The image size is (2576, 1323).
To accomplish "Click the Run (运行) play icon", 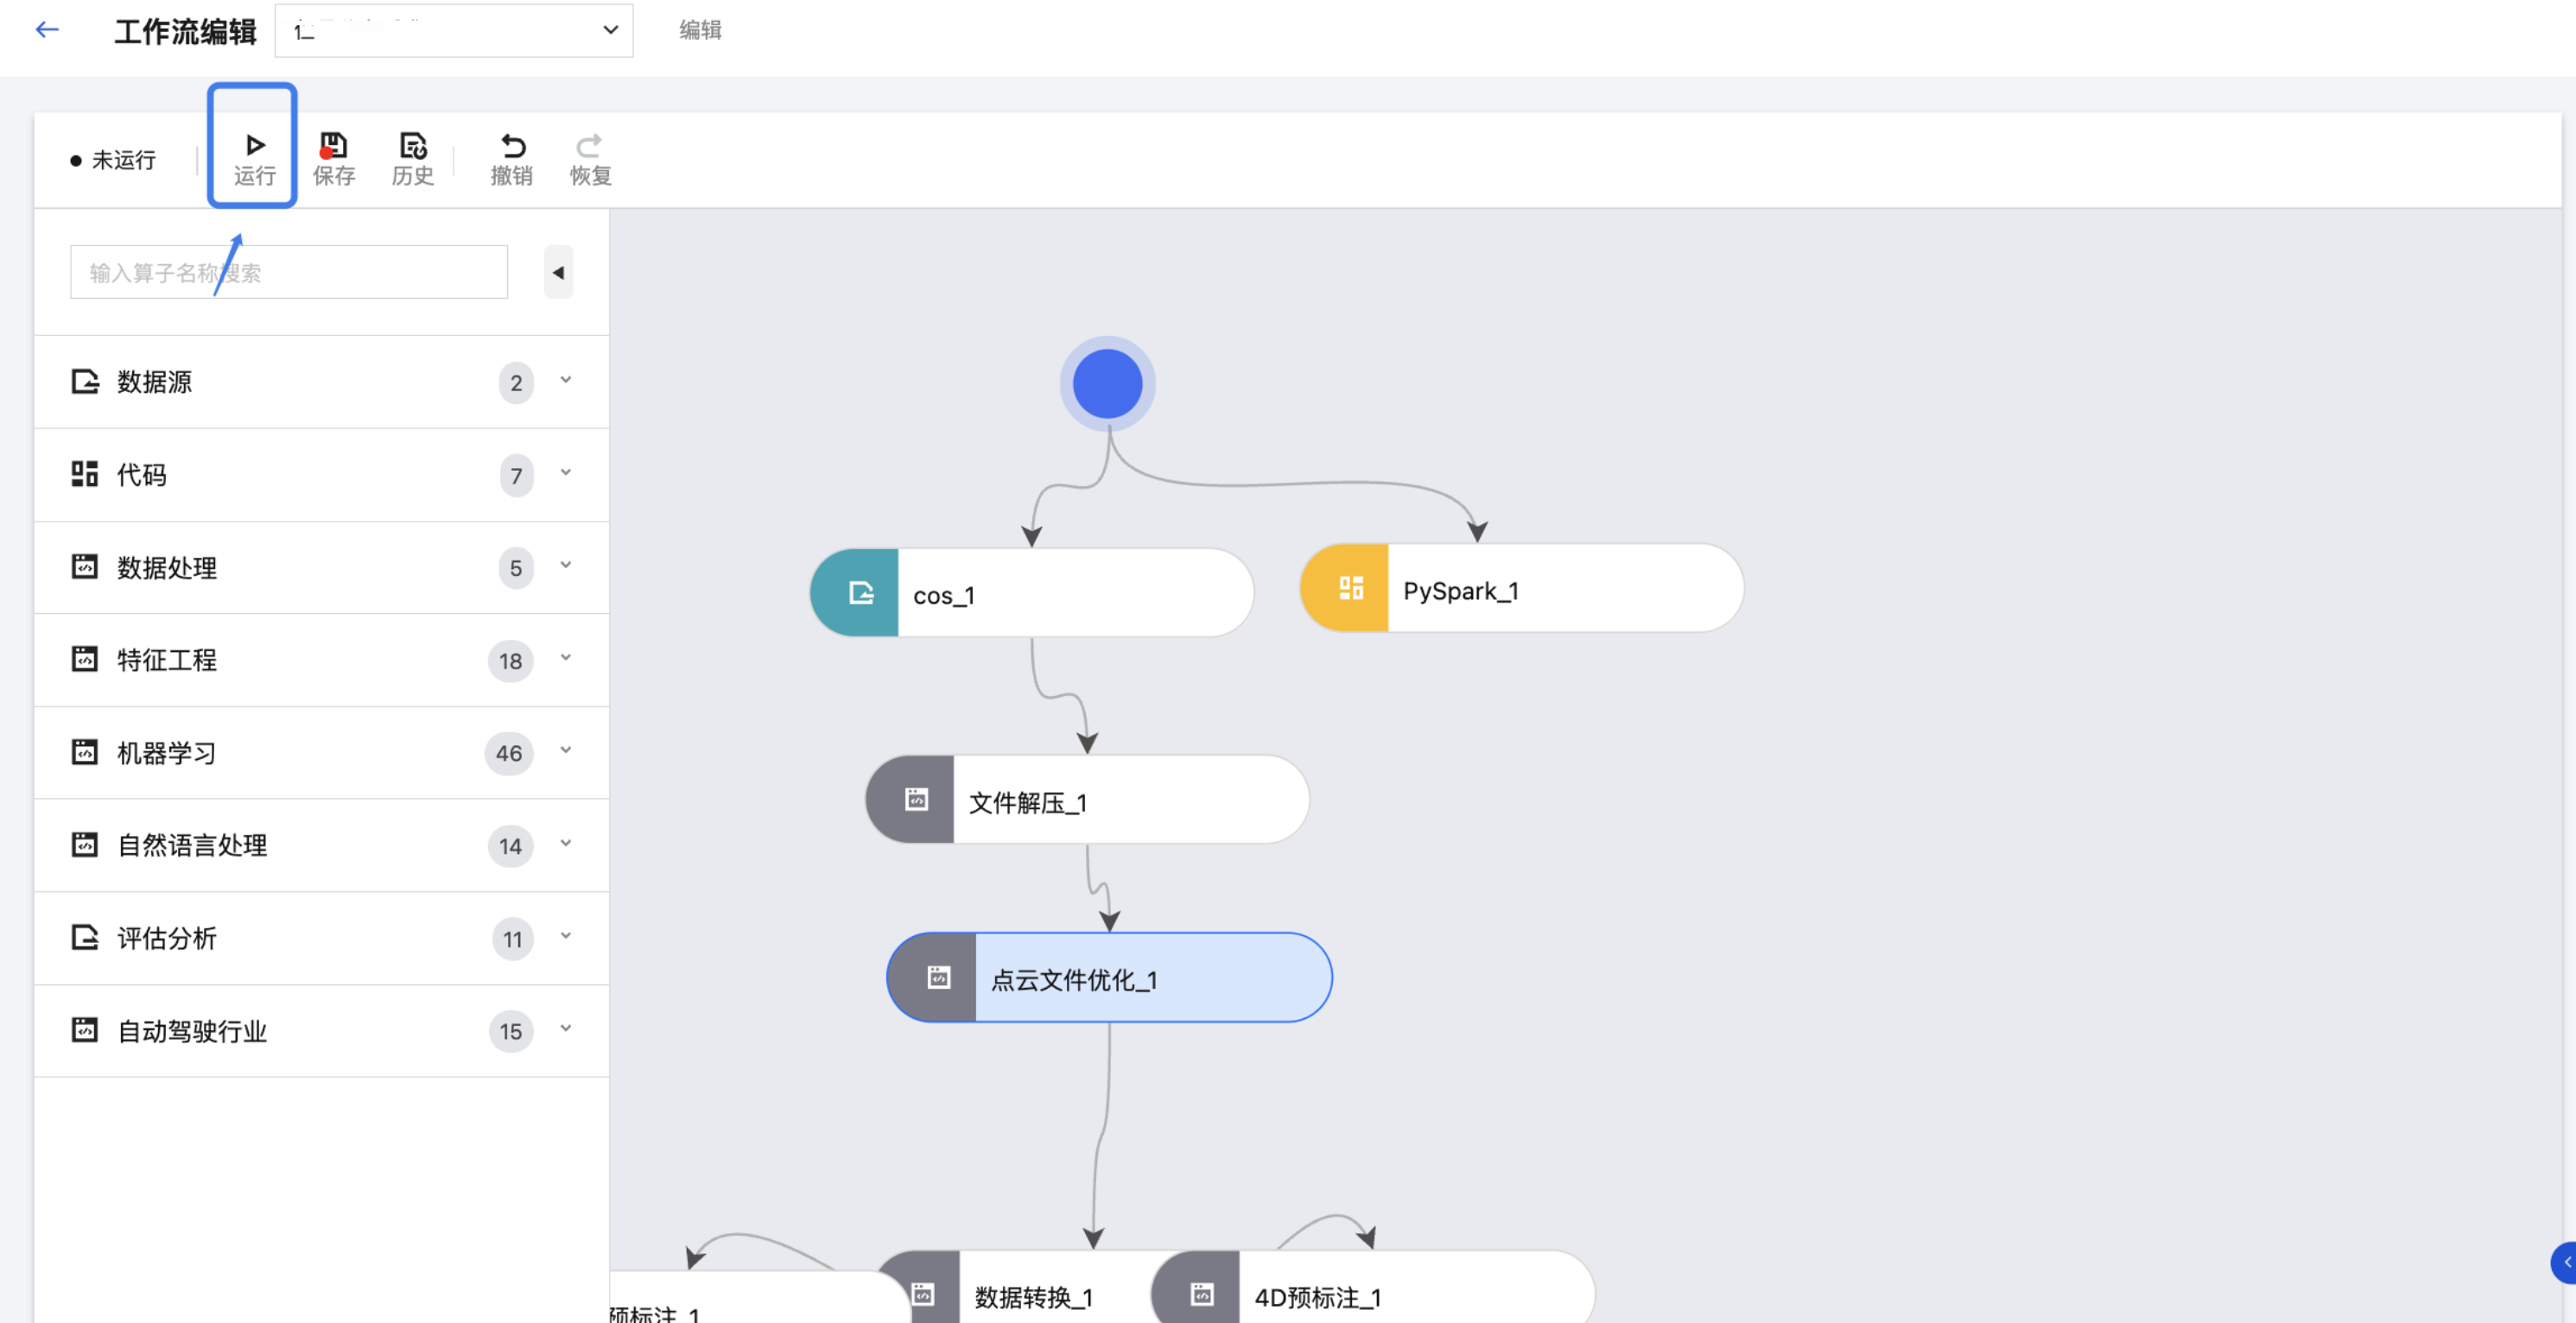I will click(254, 146).
